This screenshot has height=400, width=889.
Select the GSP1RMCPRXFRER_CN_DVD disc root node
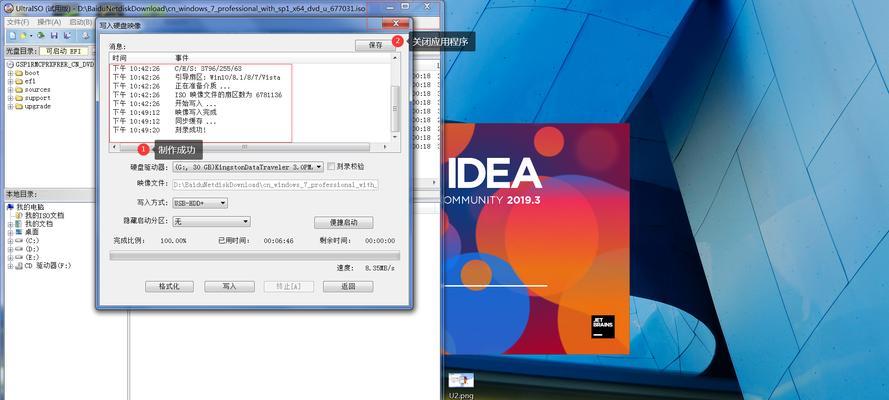click(x=50, y=65)
